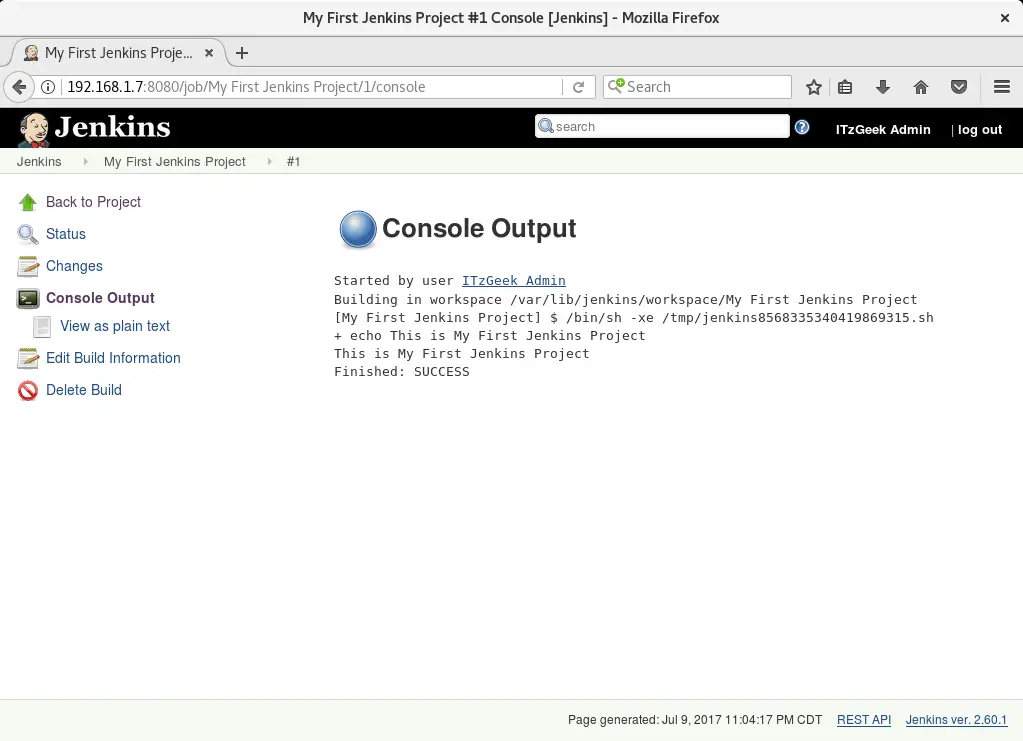Click the Firefox back arrow button
The height and width of the screenshot is (741, 1023).
(x=19, y=87)
